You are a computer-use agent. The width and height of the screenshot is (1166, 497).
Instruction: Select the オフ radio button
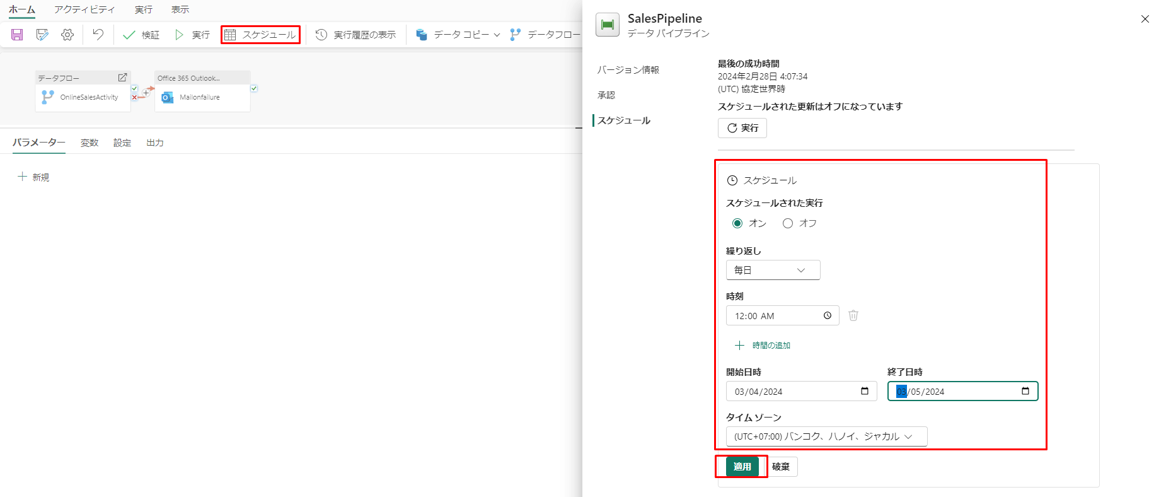(788, 224)
